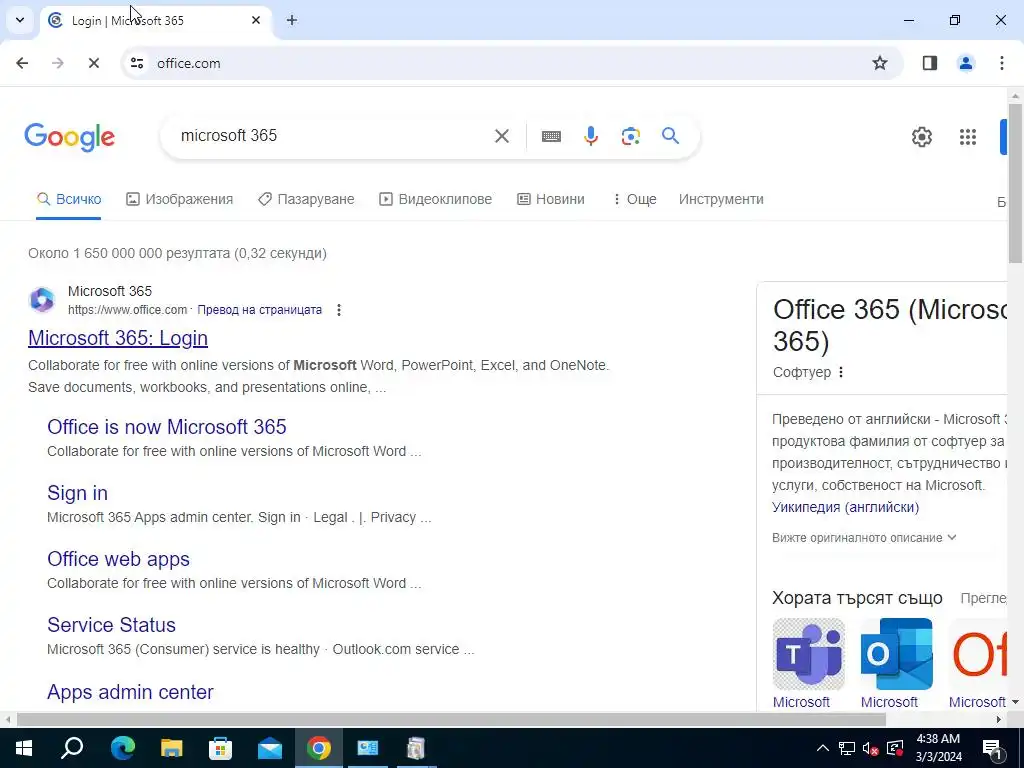1024x768 pixels.
Task: Click the horizontal scrollbar thumb
Action: pos(451,720)
